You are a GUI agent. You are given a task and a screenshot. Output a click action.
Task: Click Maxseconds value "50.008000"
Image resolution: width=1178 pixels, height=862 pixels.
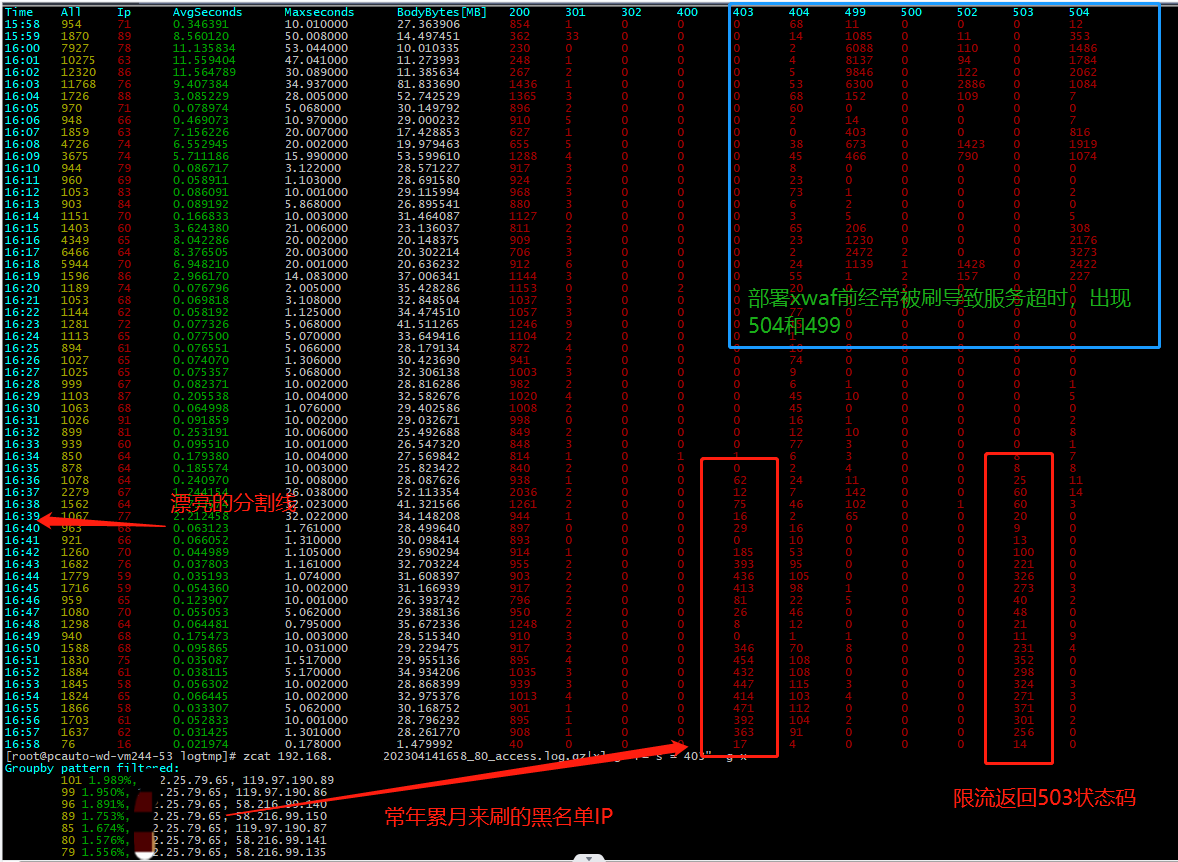[x=316, y=36]
